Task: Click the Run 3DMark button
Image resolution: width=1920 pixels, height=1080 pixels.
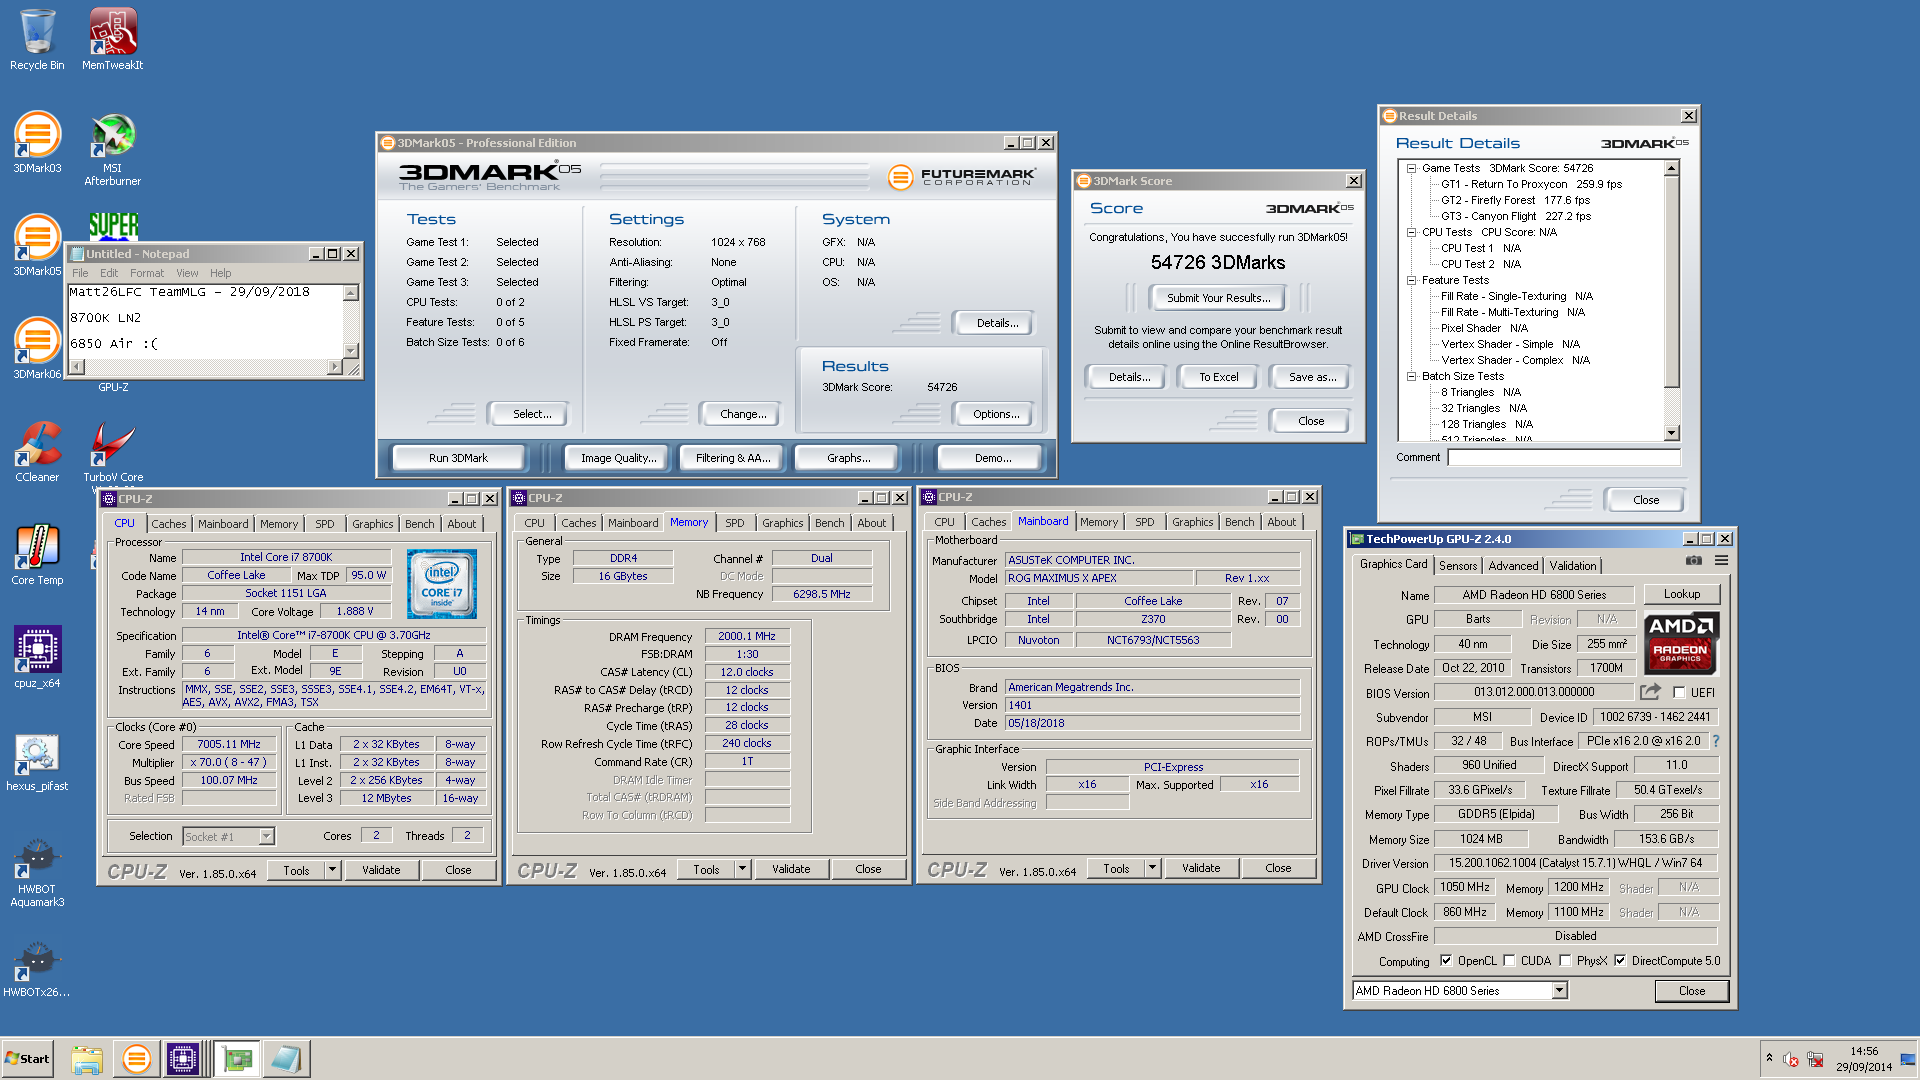Action: 458,458
